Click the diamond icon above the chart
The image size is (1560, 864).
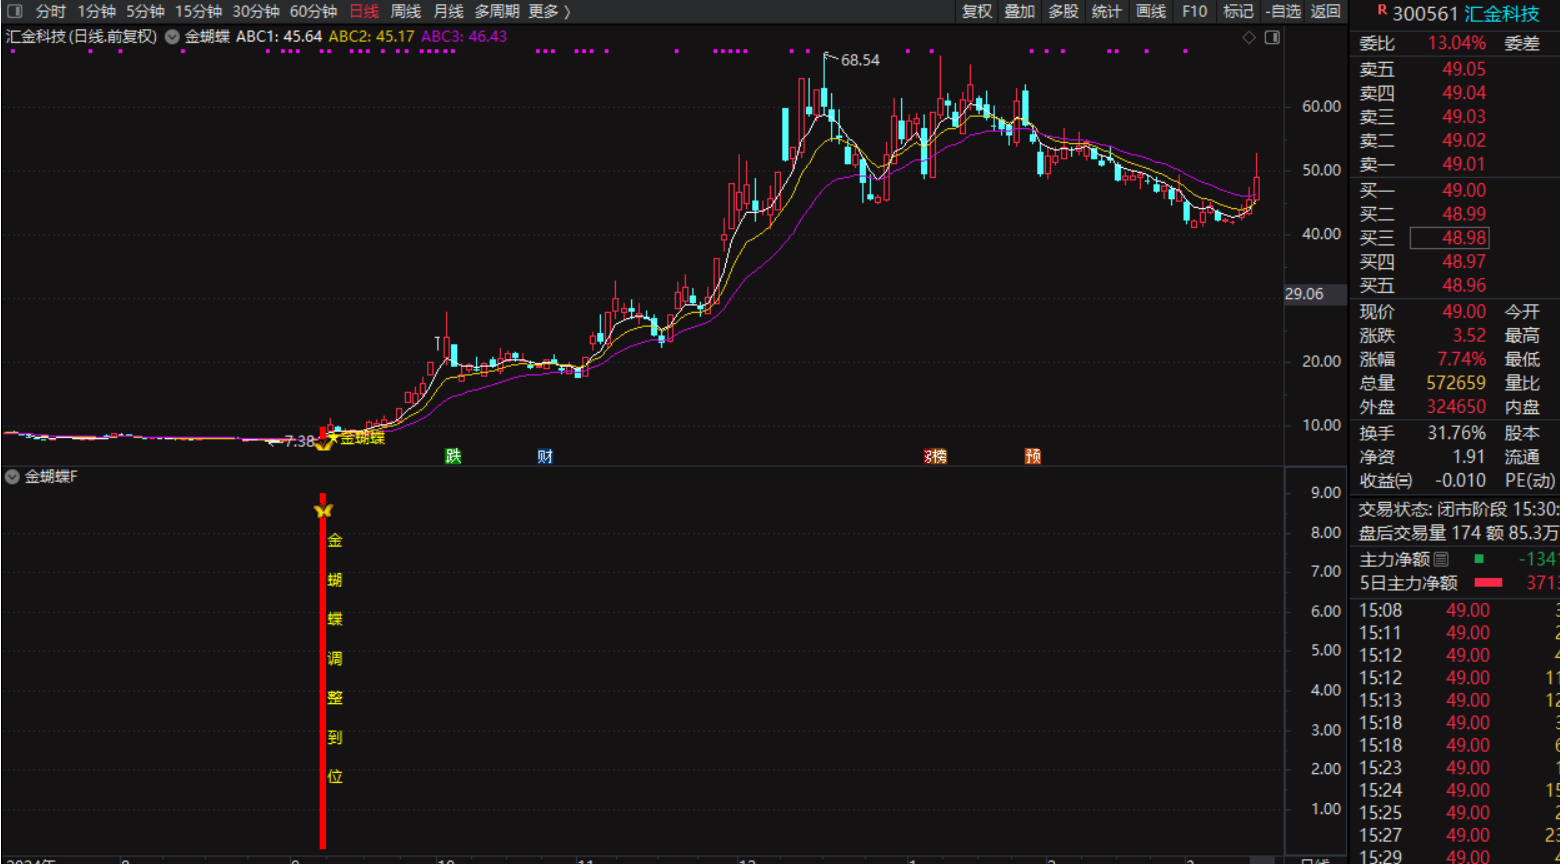tap(1249, 38)
